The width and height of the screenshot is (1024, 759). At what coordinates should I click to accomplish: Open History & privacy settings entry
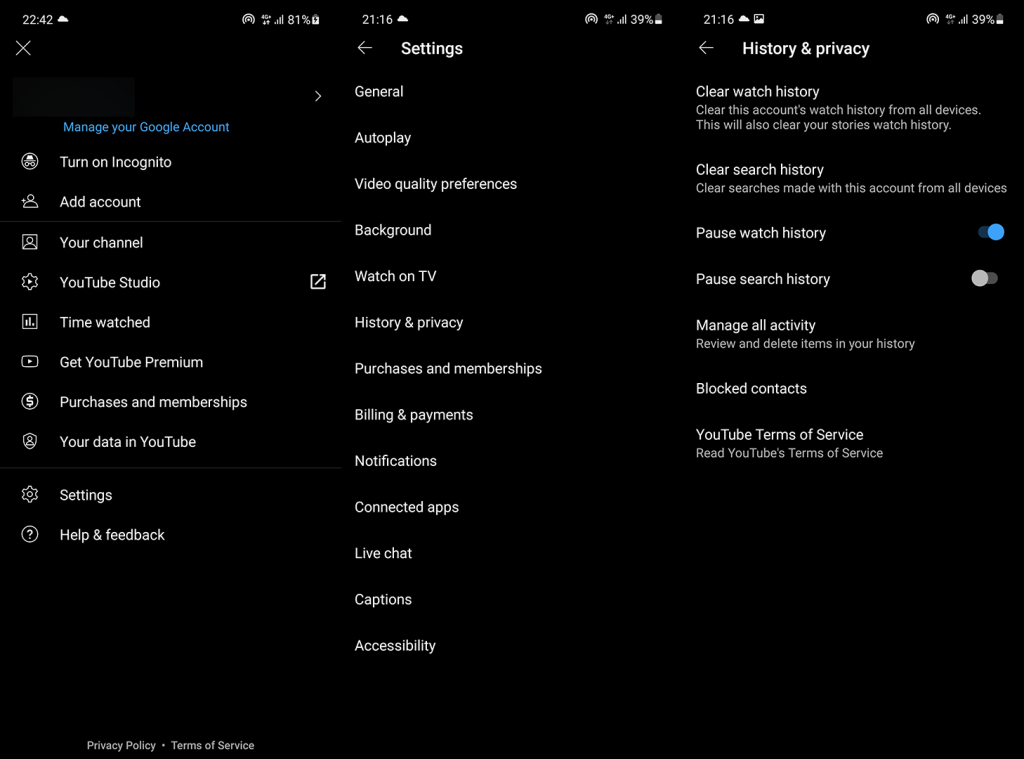point(409,322)
